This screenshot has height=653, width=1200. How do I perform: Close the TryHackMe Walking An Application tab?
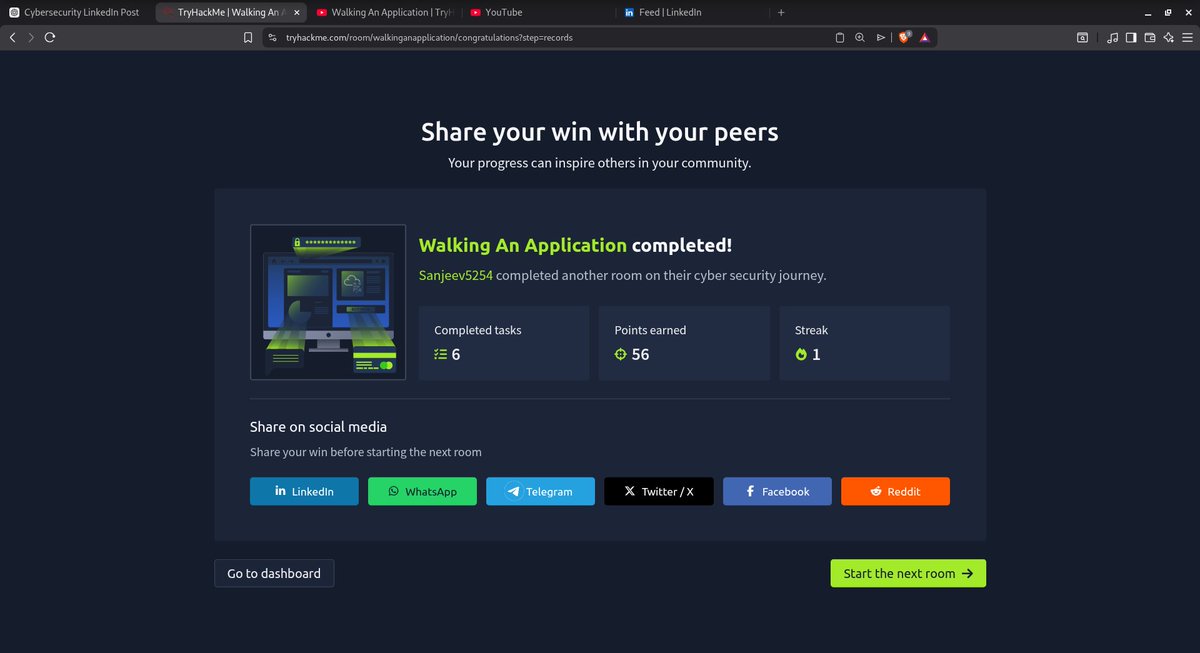(295, 13)
